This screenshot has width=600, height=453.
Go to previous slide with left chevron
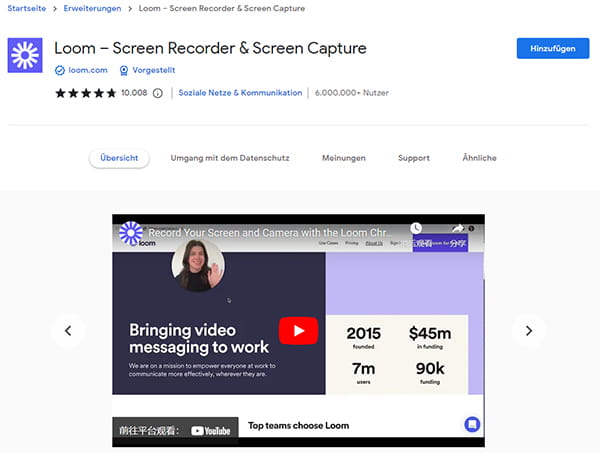point(68,331)
